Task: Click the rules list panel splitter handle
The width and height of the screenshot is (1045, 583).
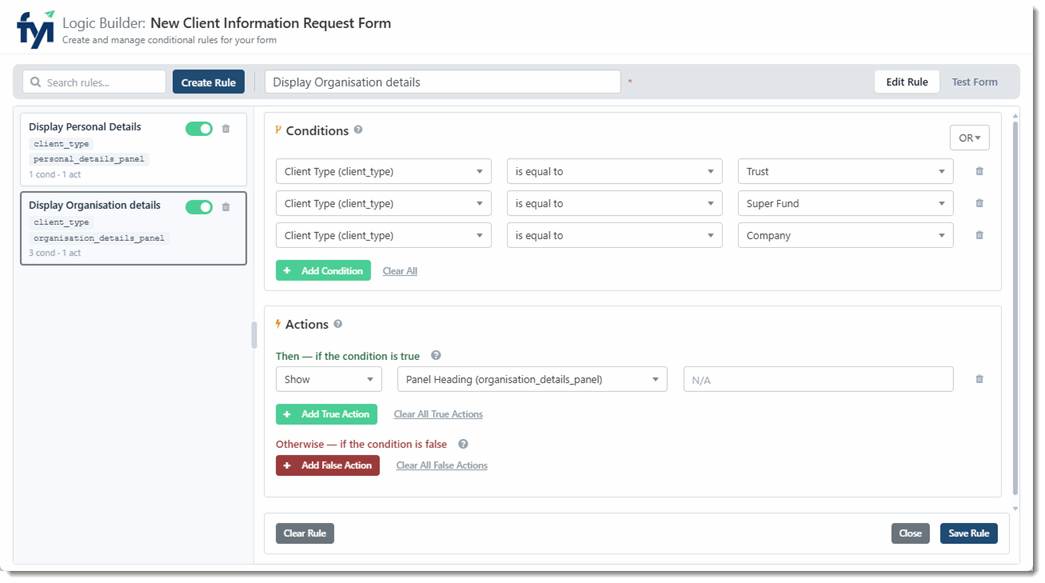Action: click(254, 335)
